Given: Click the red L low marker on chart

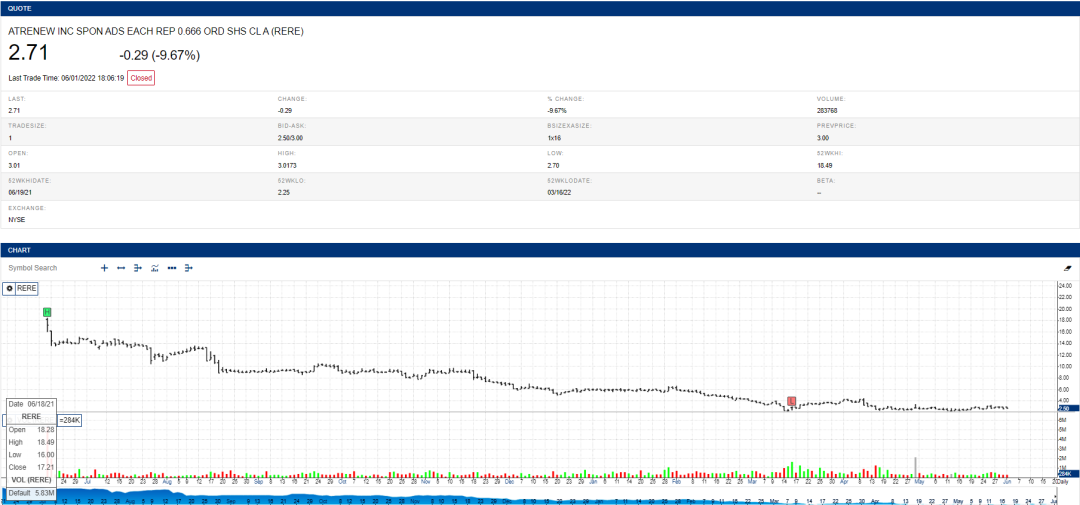Looking at the screenshot, I should [791, 401].
